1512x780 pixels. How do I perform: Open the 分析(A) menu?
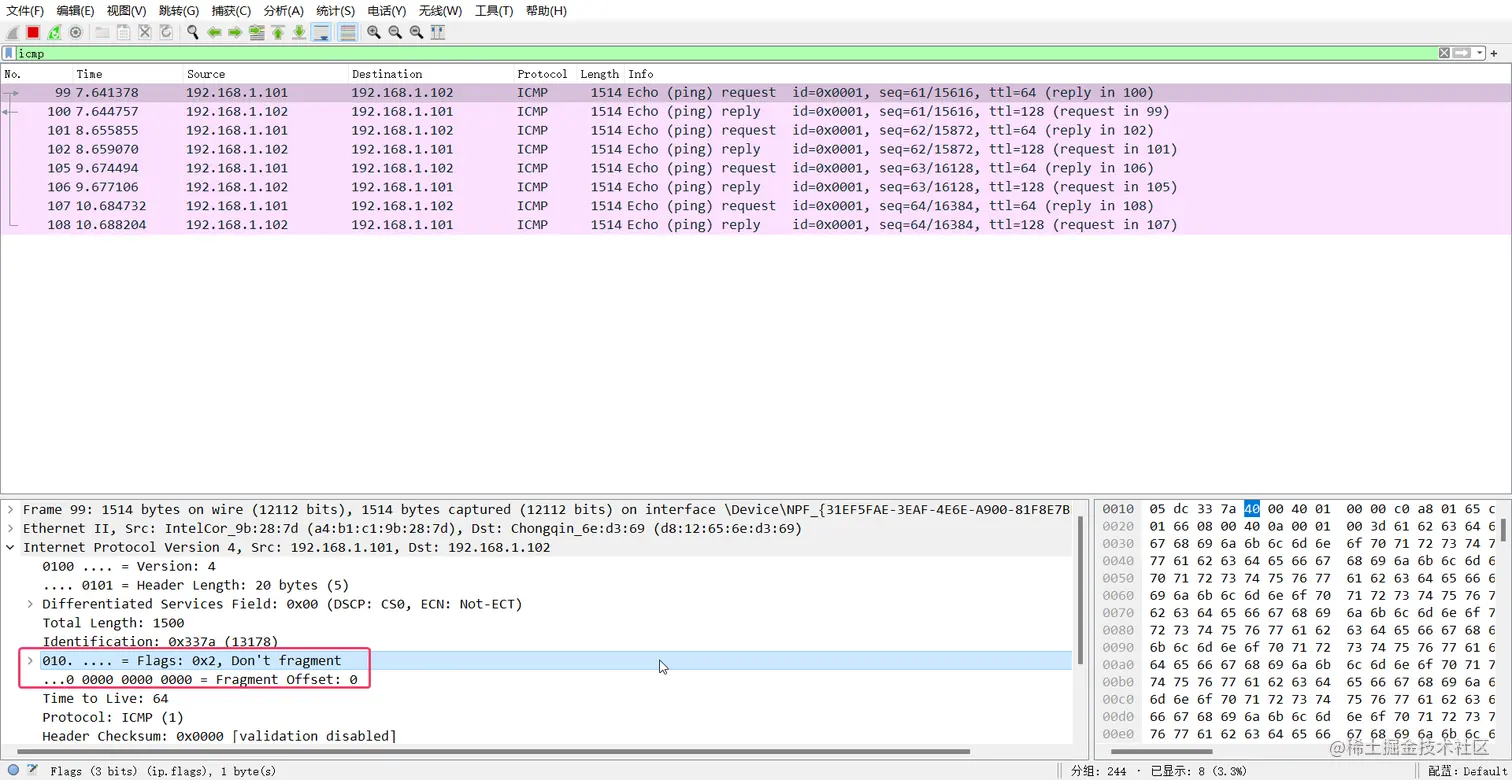tap(283, 10)
